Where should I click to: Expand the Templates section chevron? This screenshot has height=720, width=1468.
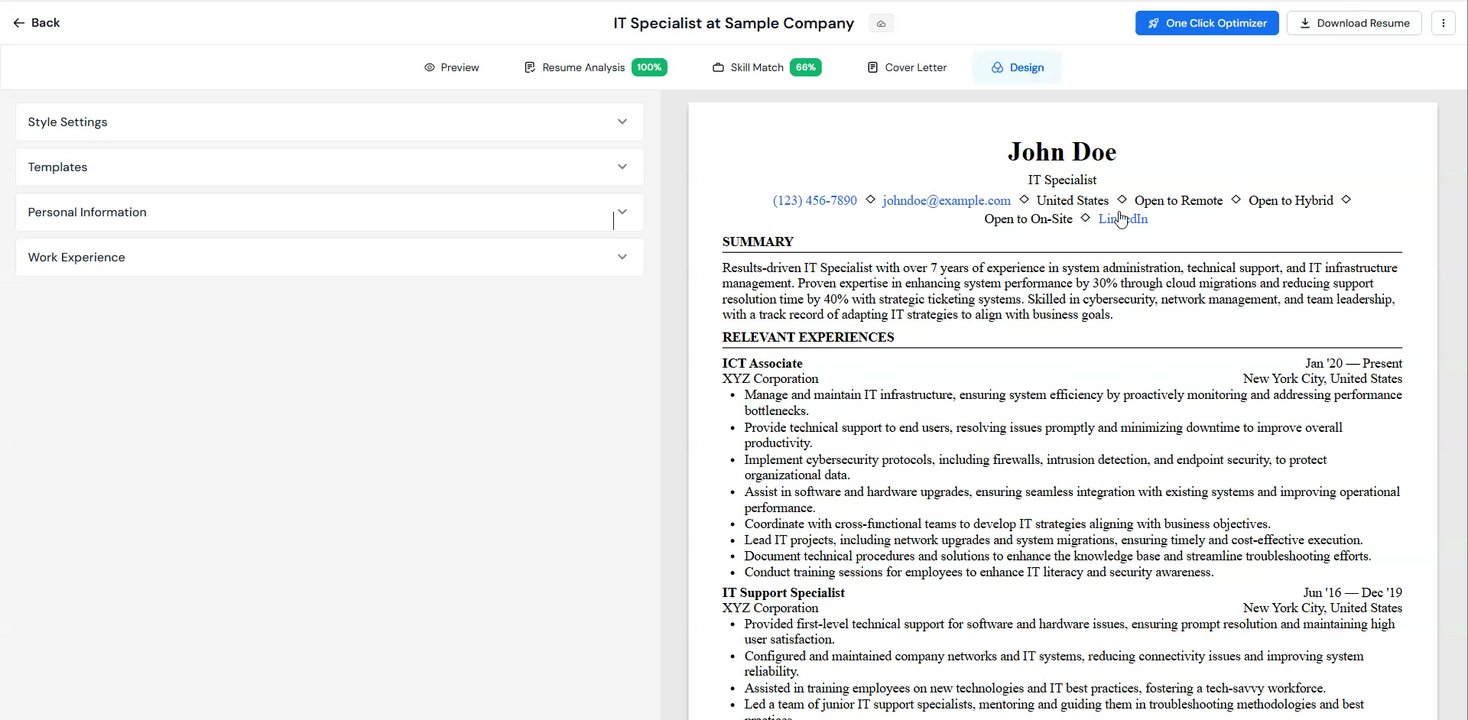coord(622,167)
